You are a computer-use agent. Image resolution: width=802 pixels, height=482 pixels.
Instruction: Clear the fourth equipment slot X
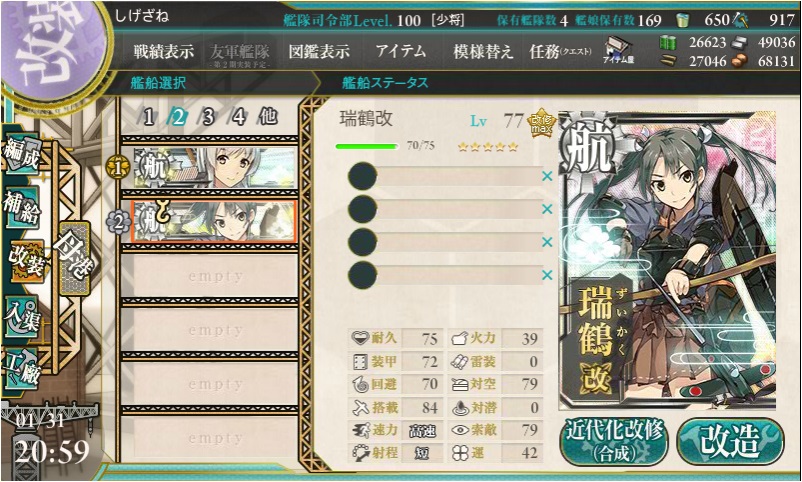click(547, 275)
